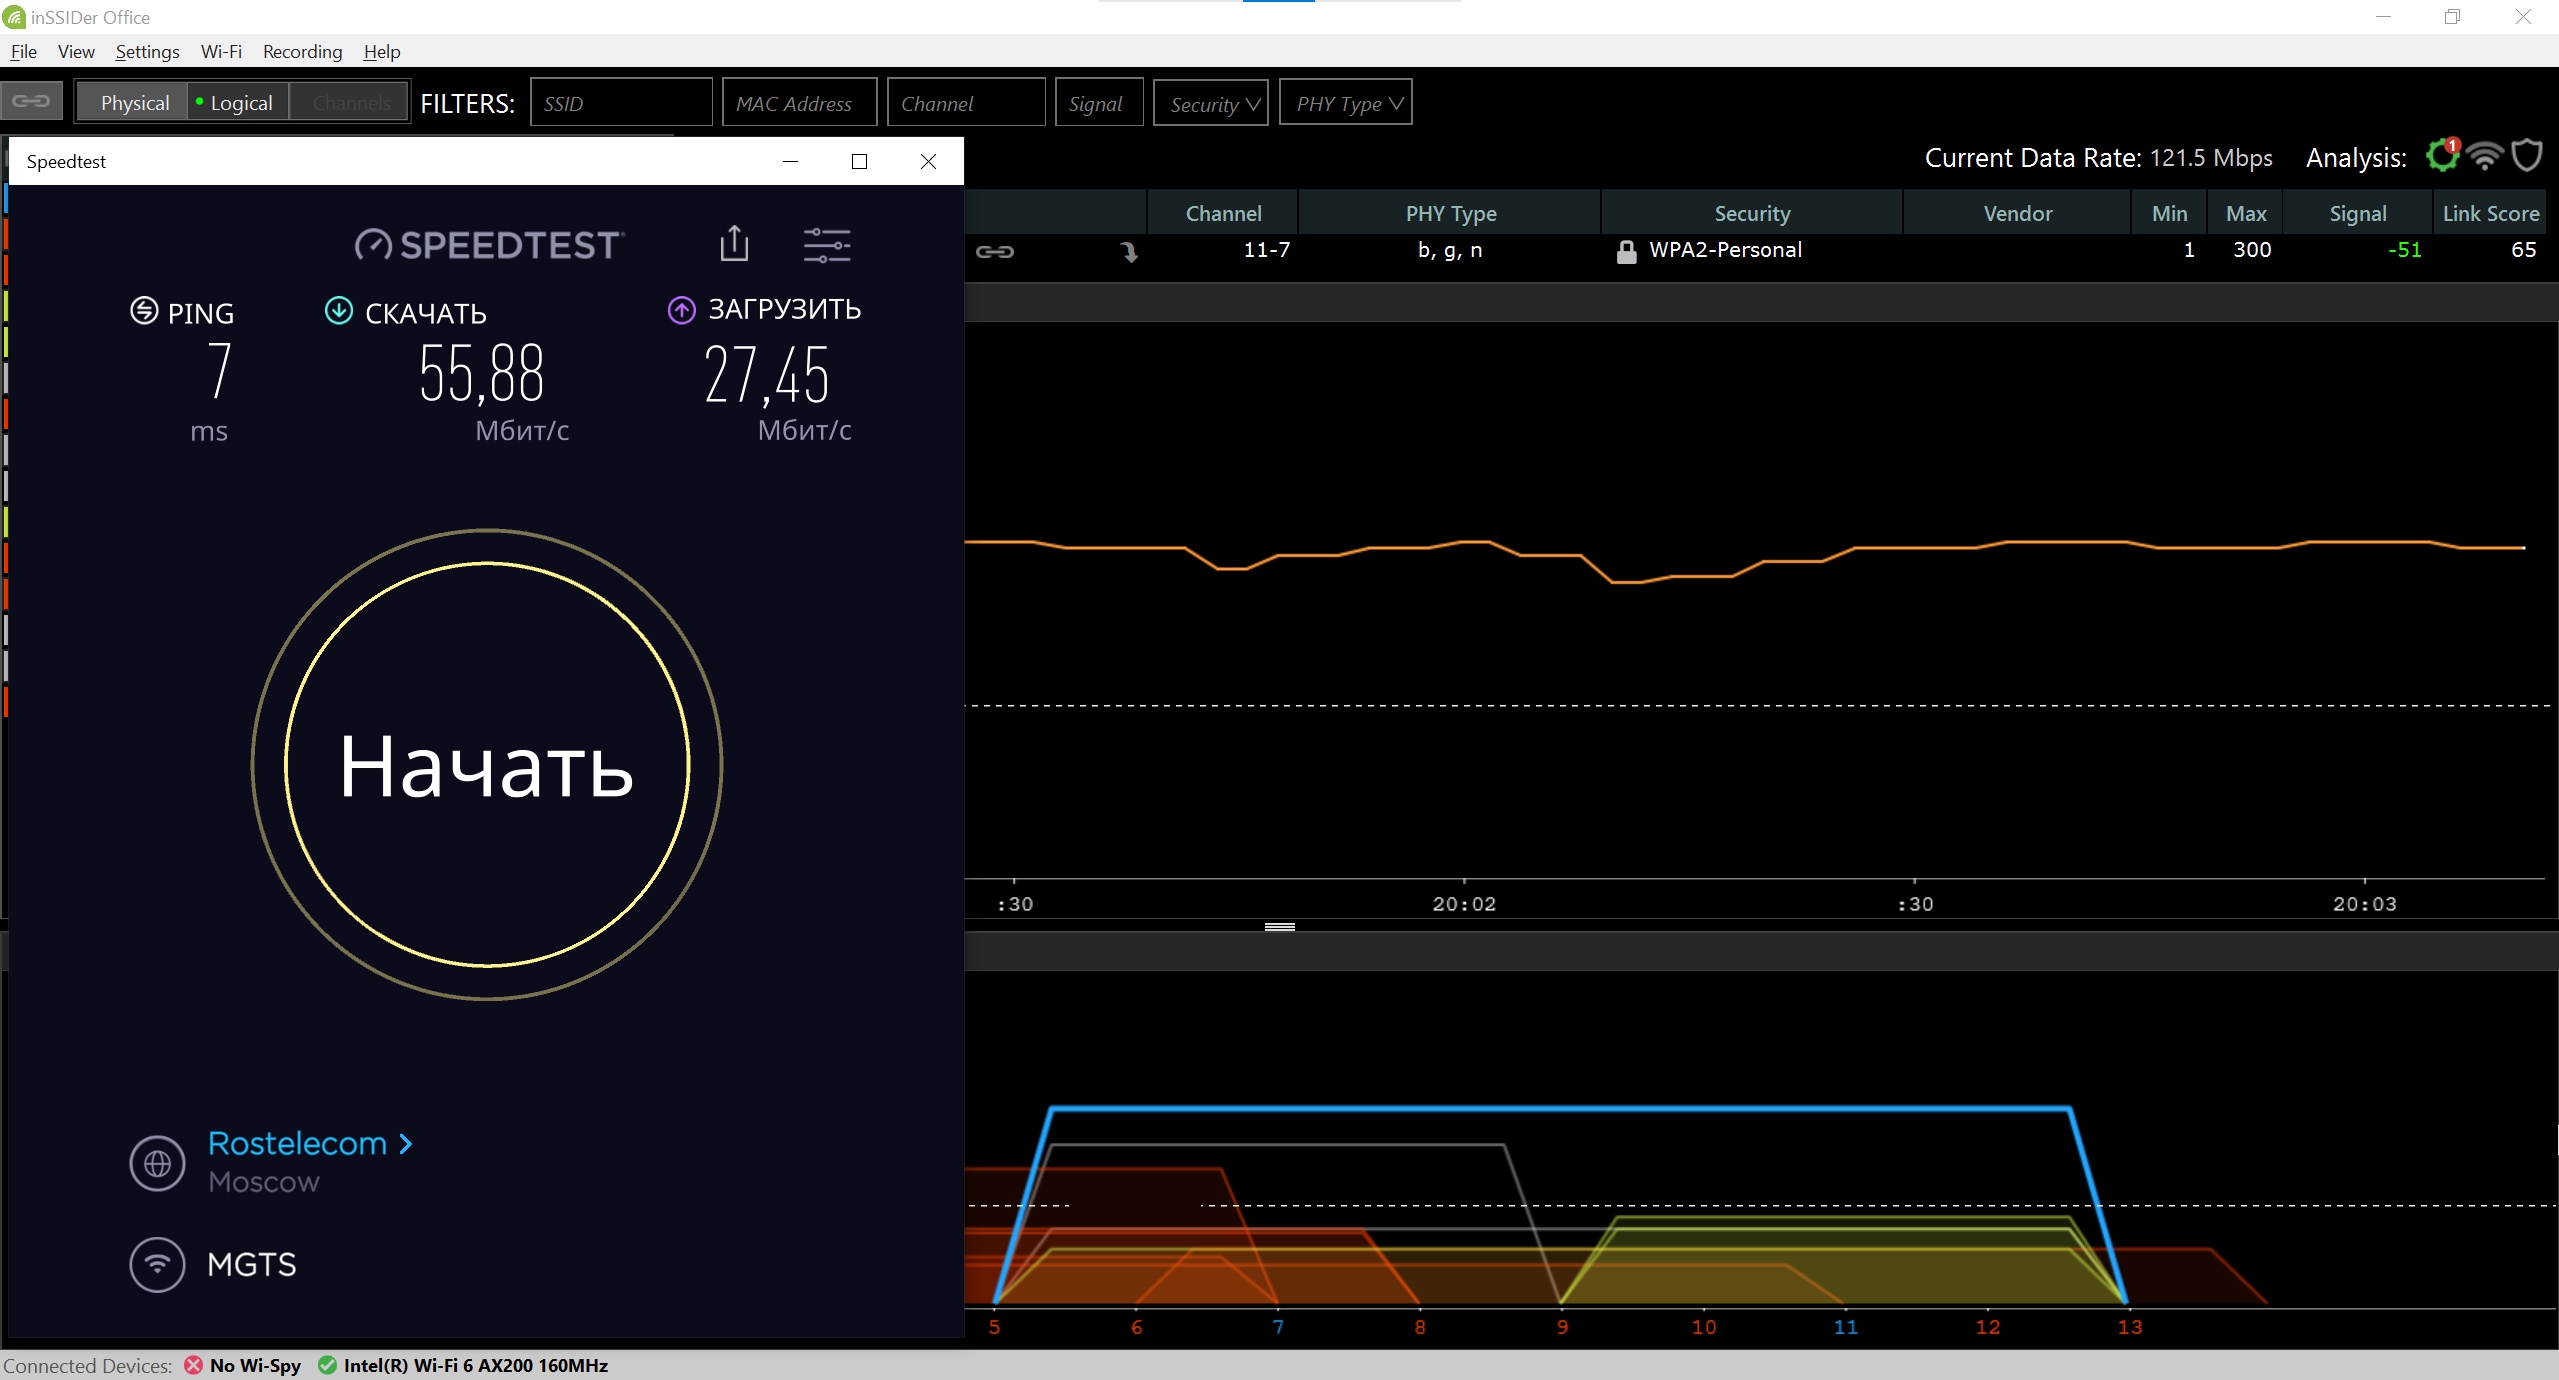Click the -51 signal value

(2404, 250)
